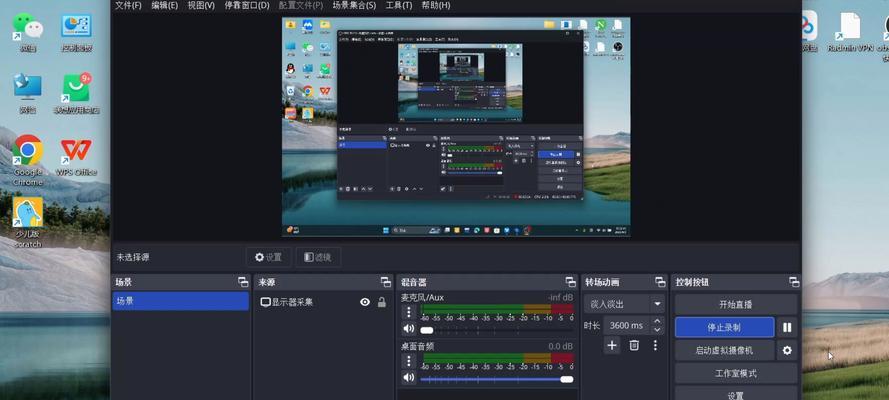Image resolution: width=889 pixels, height=400 pixels.
Task: Open transition properties three-dot menu
Action: click(x=655, y=345)
